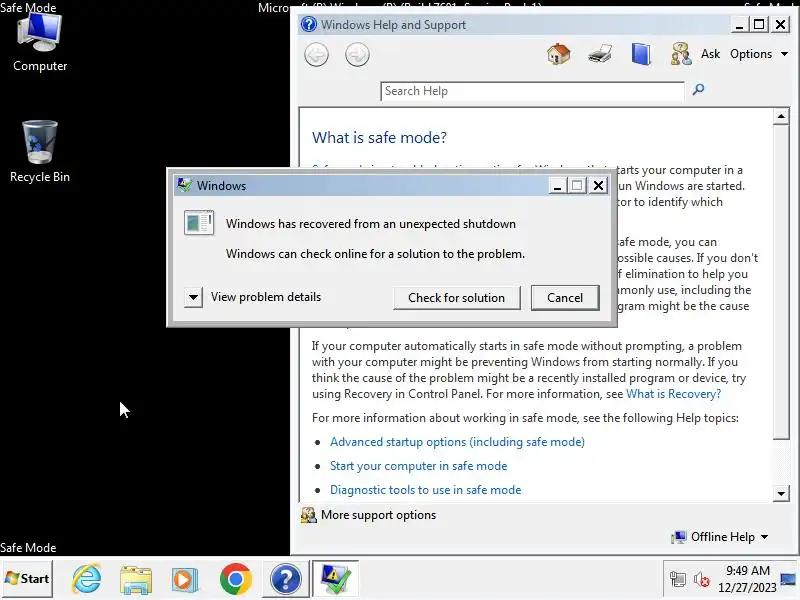The height and width of the screenshot is (600, 800).
Task: Cancel the unexpected shutdown dialog
Action: pyautogui.click(x=565, y=297)
